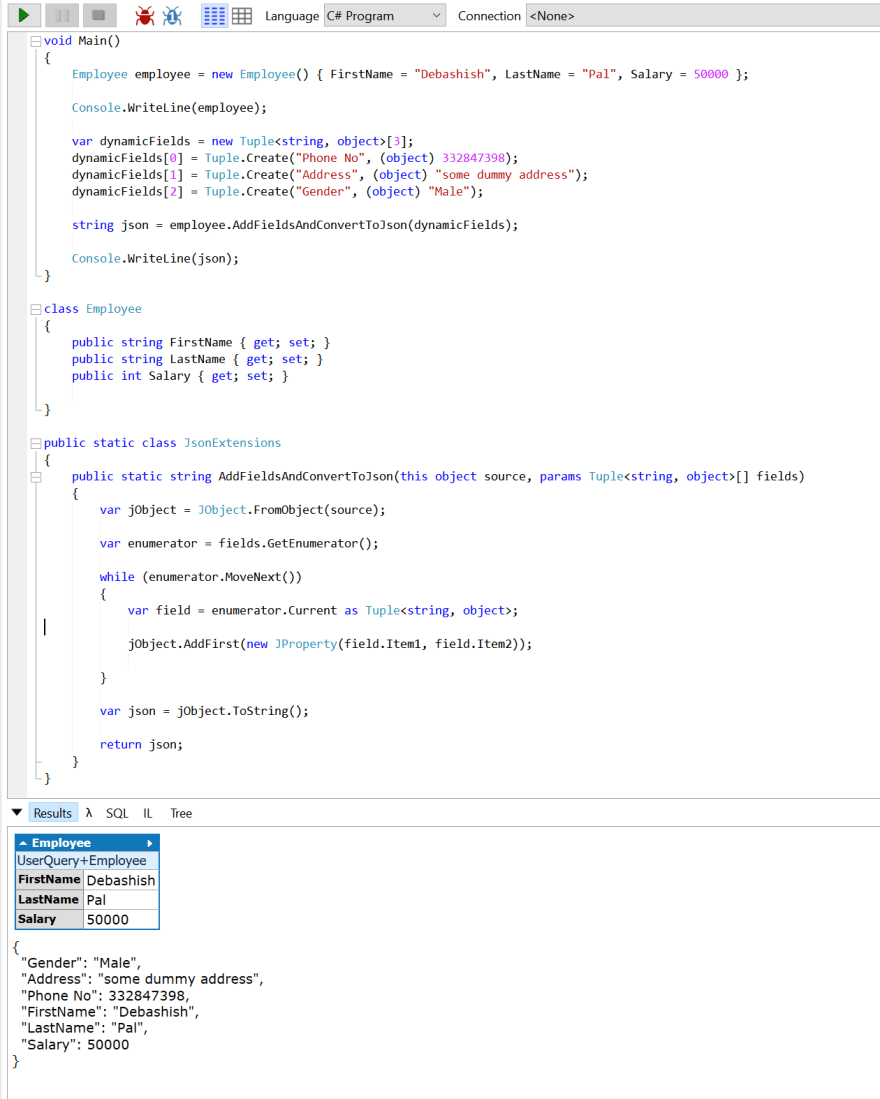This screenshot has width=880, height=1099.
Task: Select the IL tab
Action: coord(148,813)
